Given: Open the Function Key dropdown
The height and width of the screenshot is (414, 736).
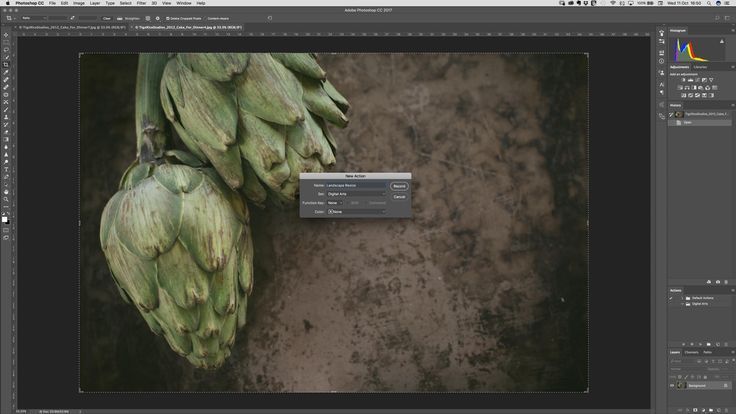Looking at the screenshot, I should pos(335,203).
